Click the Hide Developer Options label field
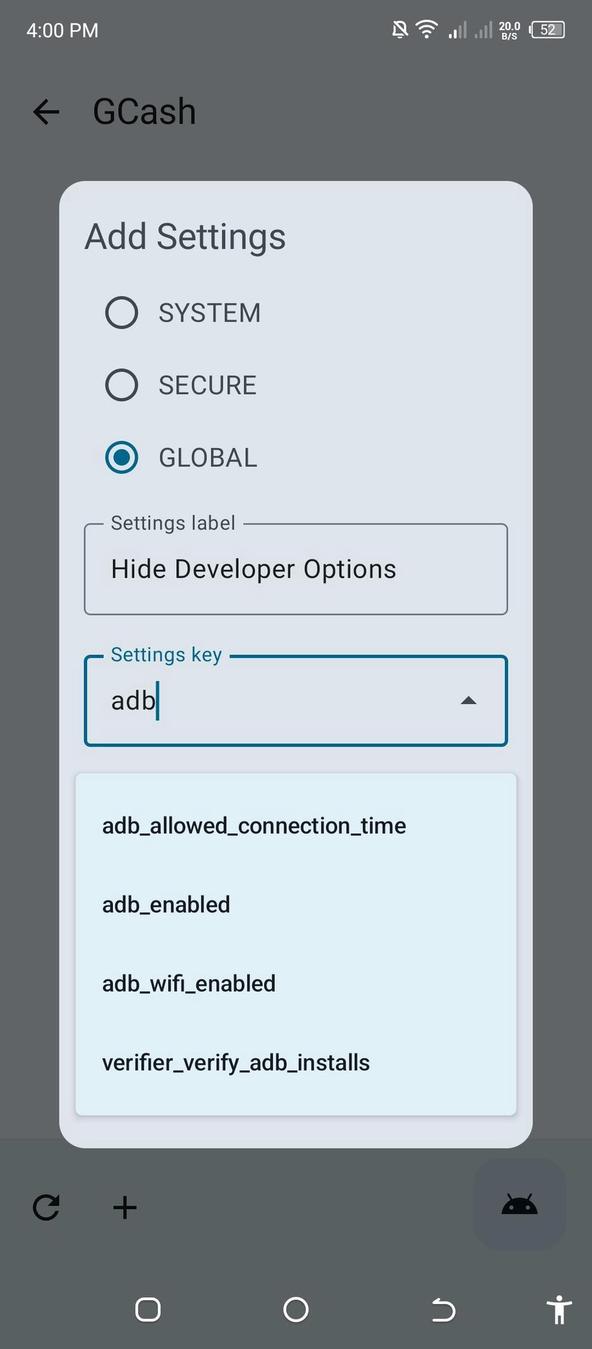 tap(296, 569)
